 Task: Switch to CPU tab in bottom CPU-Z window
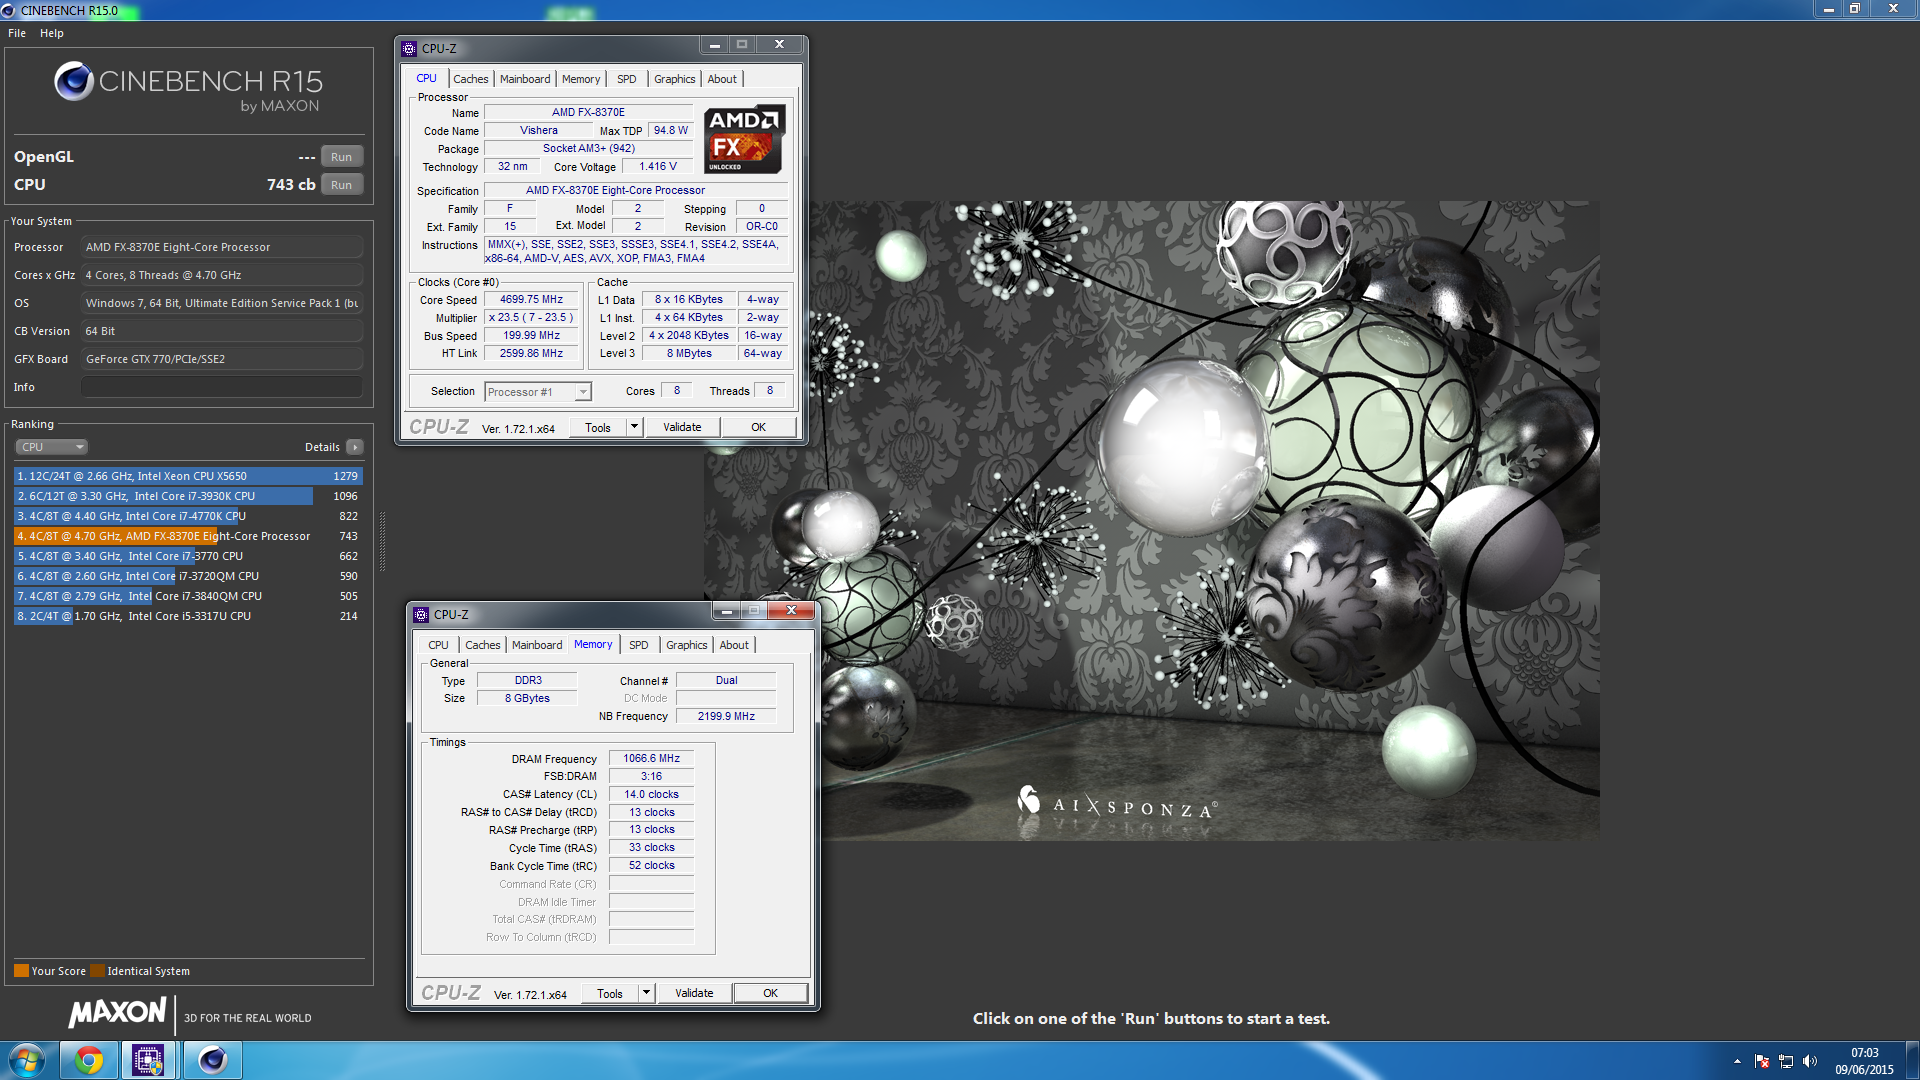438,645
